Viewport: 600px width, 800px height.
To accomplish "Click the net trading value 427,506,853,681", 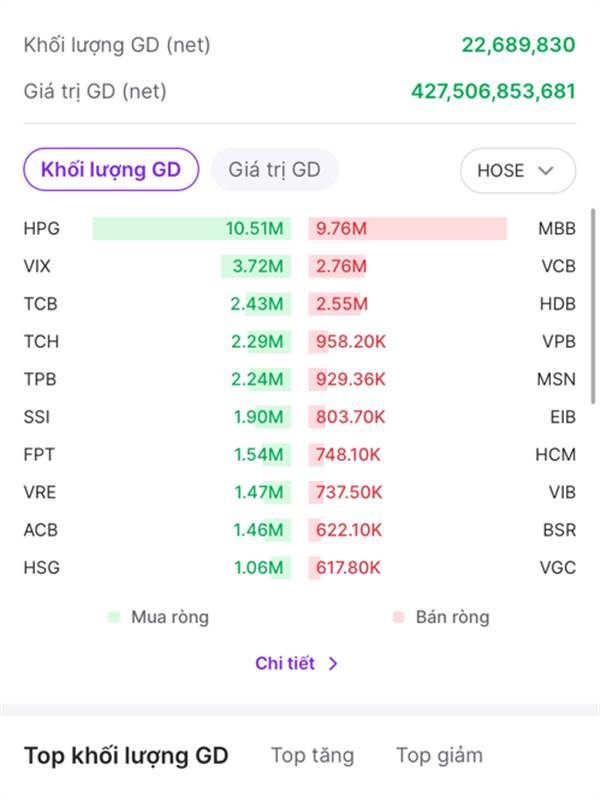I will (493, 92).
